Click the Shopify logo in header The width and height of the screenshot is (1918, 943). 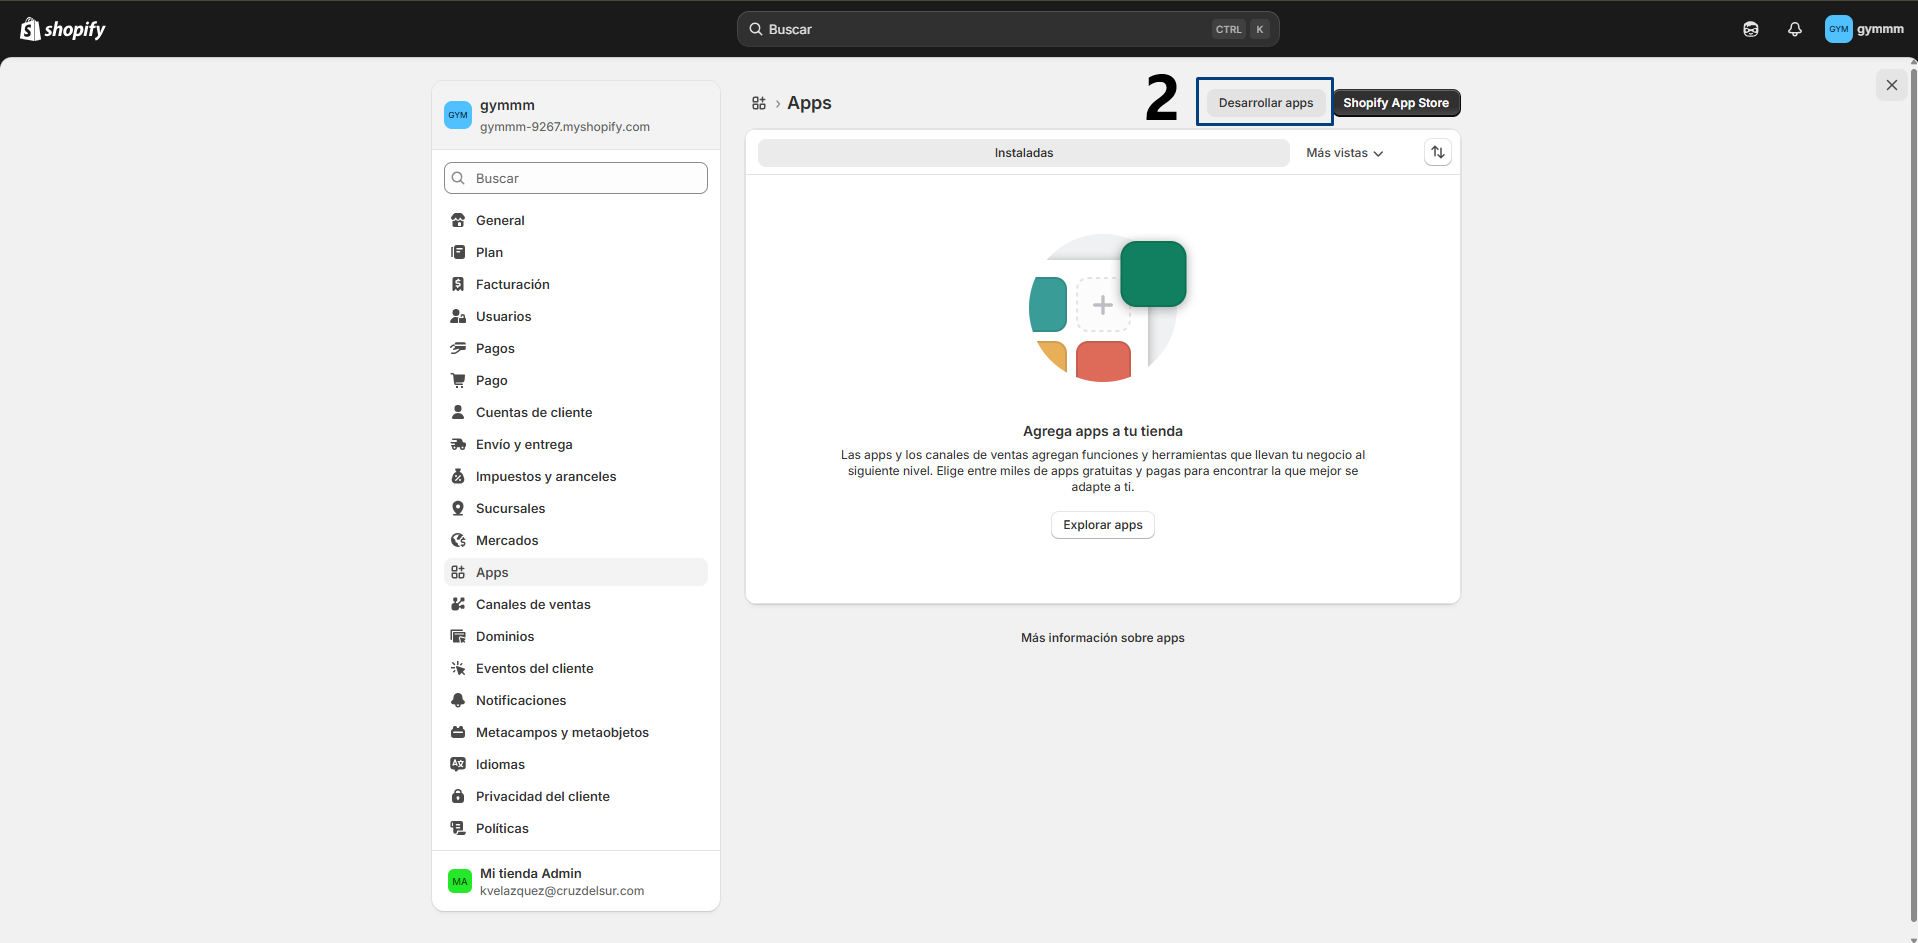pos(62,29)
